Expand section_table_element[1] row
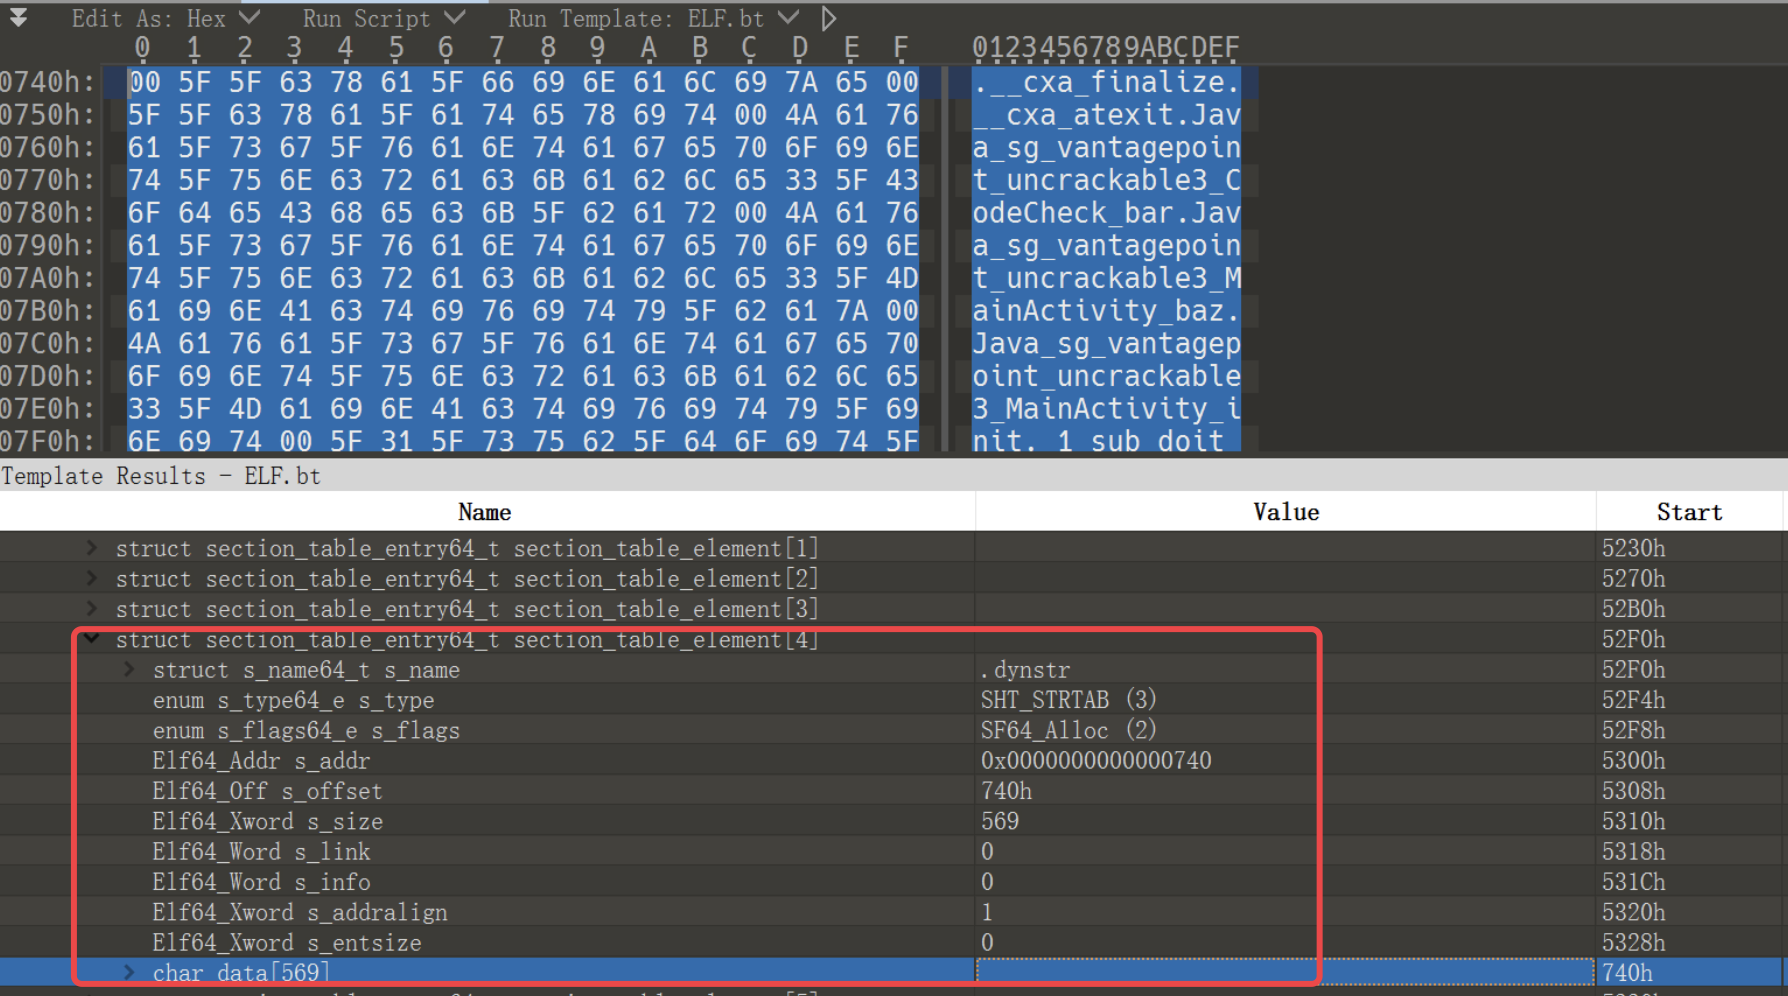 point(91,548)
